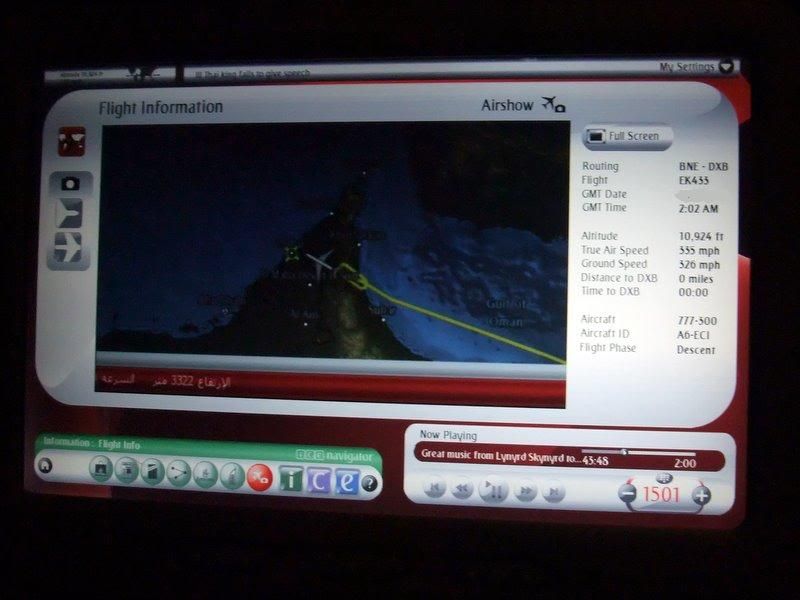Viewport: 800px width, 600px height.
Task: Click the Distance to DXB '0 miles'
Action: pos(696,279)
